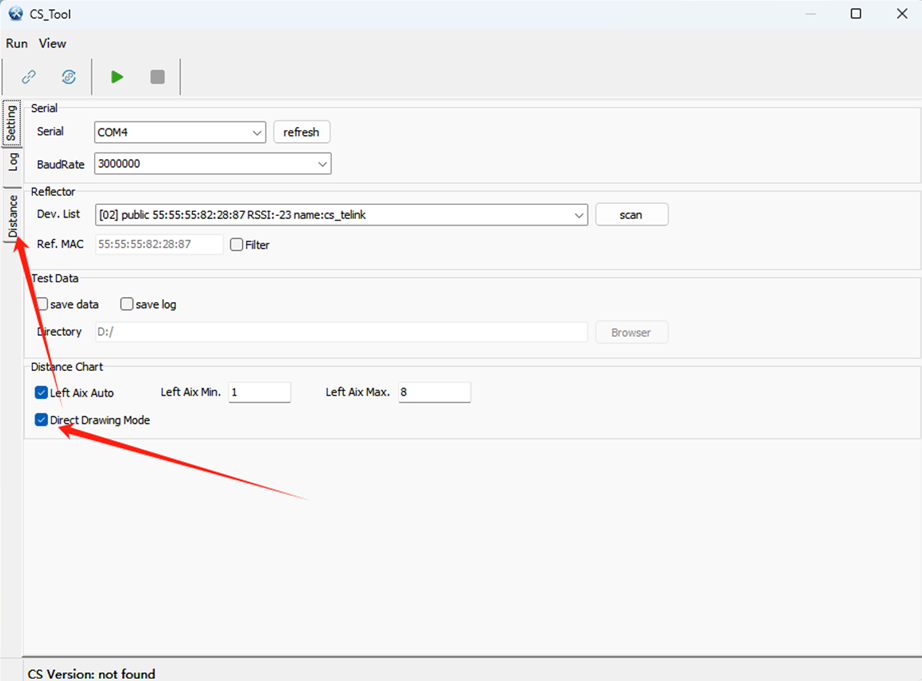The width and height of the screenshot is (922, 681).
Task: Click the CS_Tool app icon in title bar
Action: pos(14,13)
